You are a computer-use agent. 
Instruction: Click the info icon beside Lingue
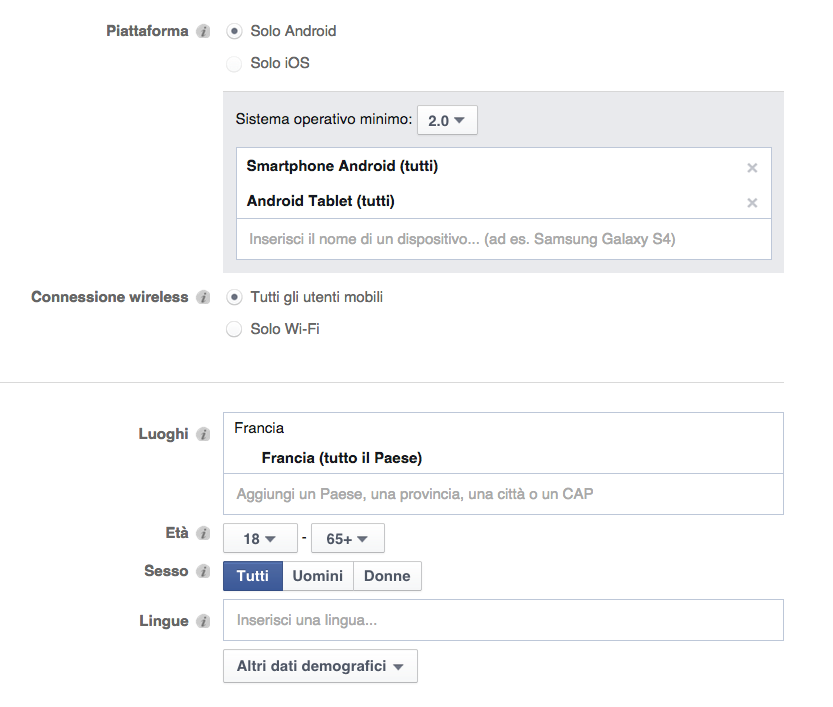click(204, 622)
